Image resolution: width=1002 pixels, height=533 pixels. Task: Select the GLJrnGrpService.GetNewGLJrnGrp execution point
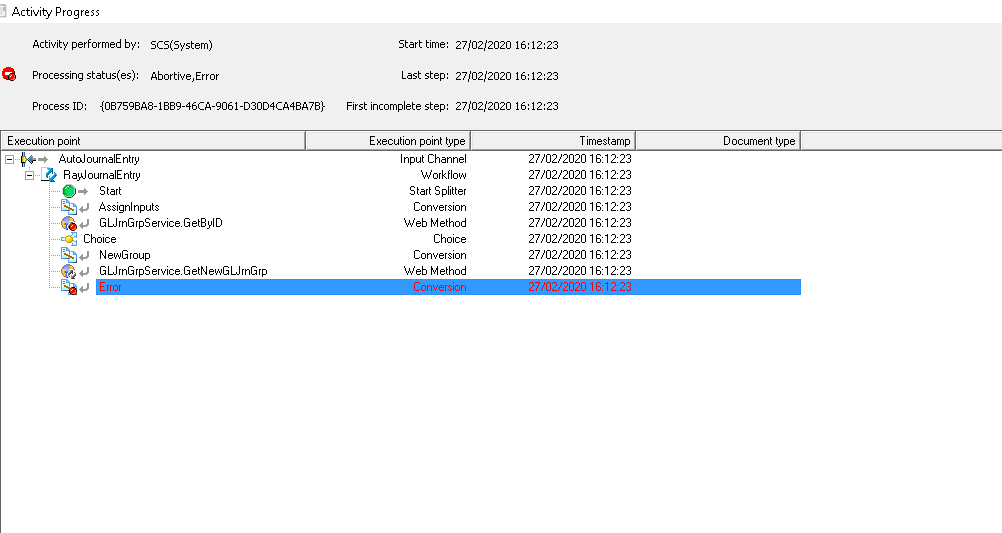(183, 271)
